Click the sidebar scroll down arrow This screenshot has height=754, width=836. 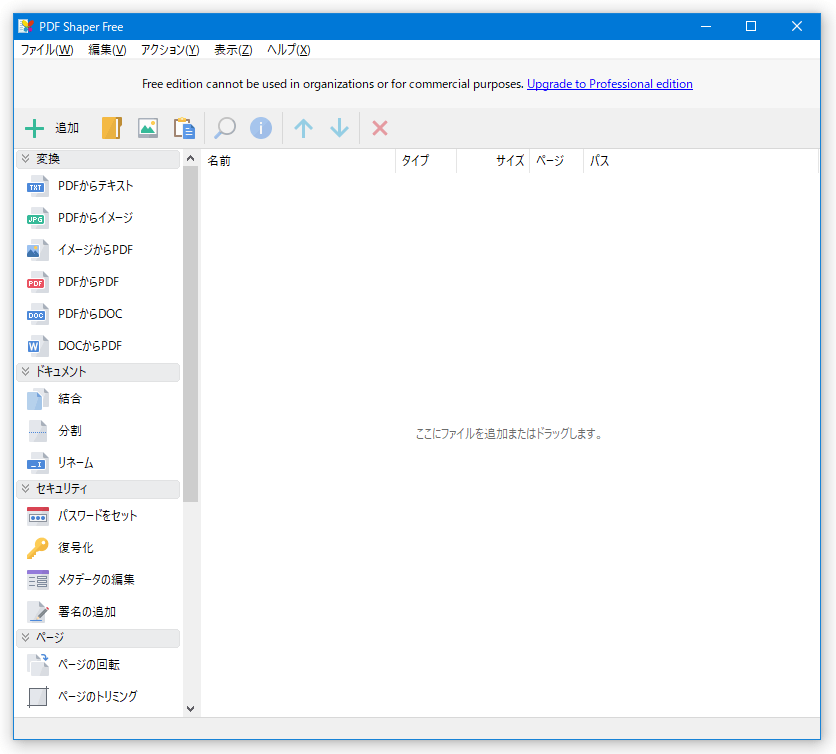tap(190, 709)
